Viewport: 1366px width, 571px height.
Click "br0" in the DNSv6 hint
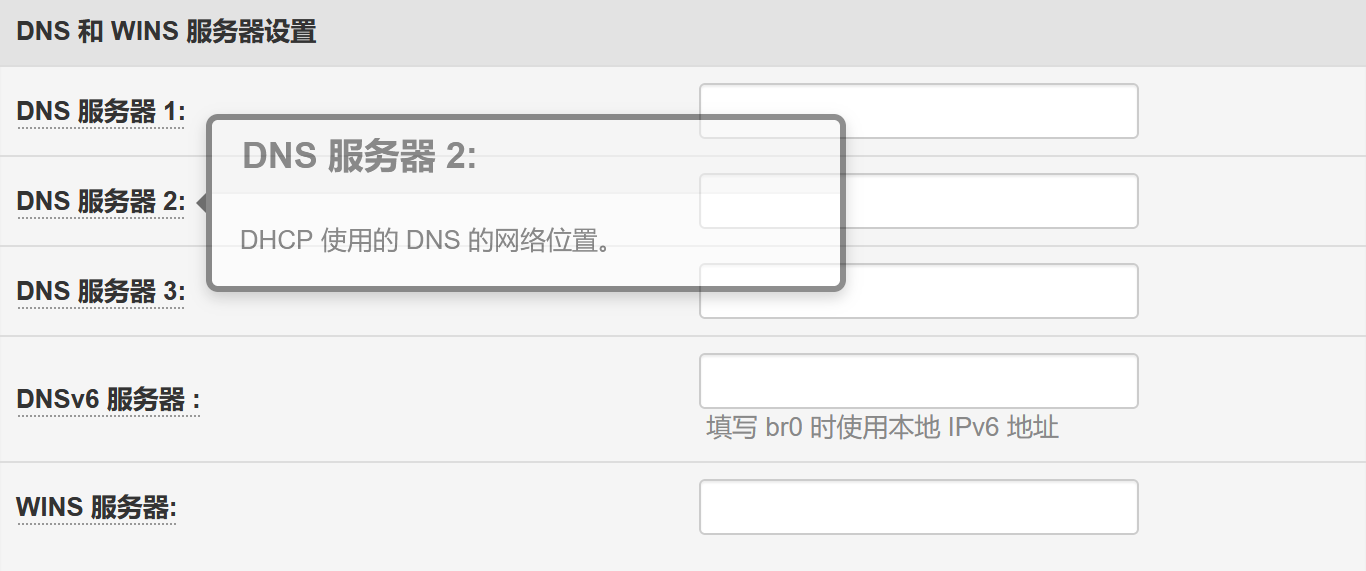pos(785,428)
